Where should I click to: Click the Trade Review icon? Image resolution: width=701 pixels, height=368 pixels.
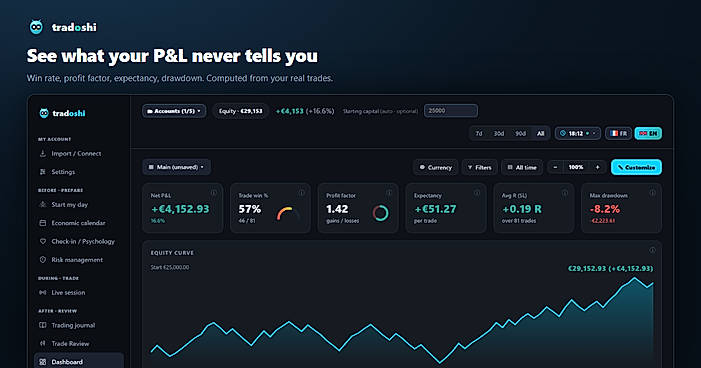coord(43,343)
